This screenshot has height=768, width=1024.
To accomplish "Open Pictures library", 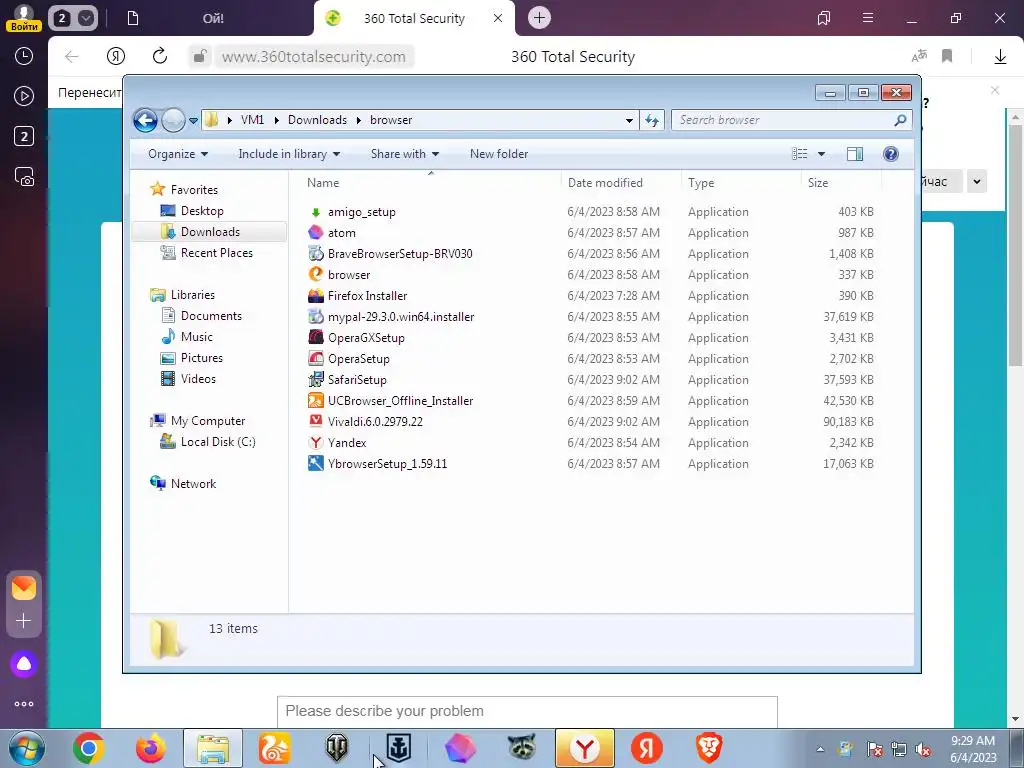I will pyautogui.click(x=201, y=358).
